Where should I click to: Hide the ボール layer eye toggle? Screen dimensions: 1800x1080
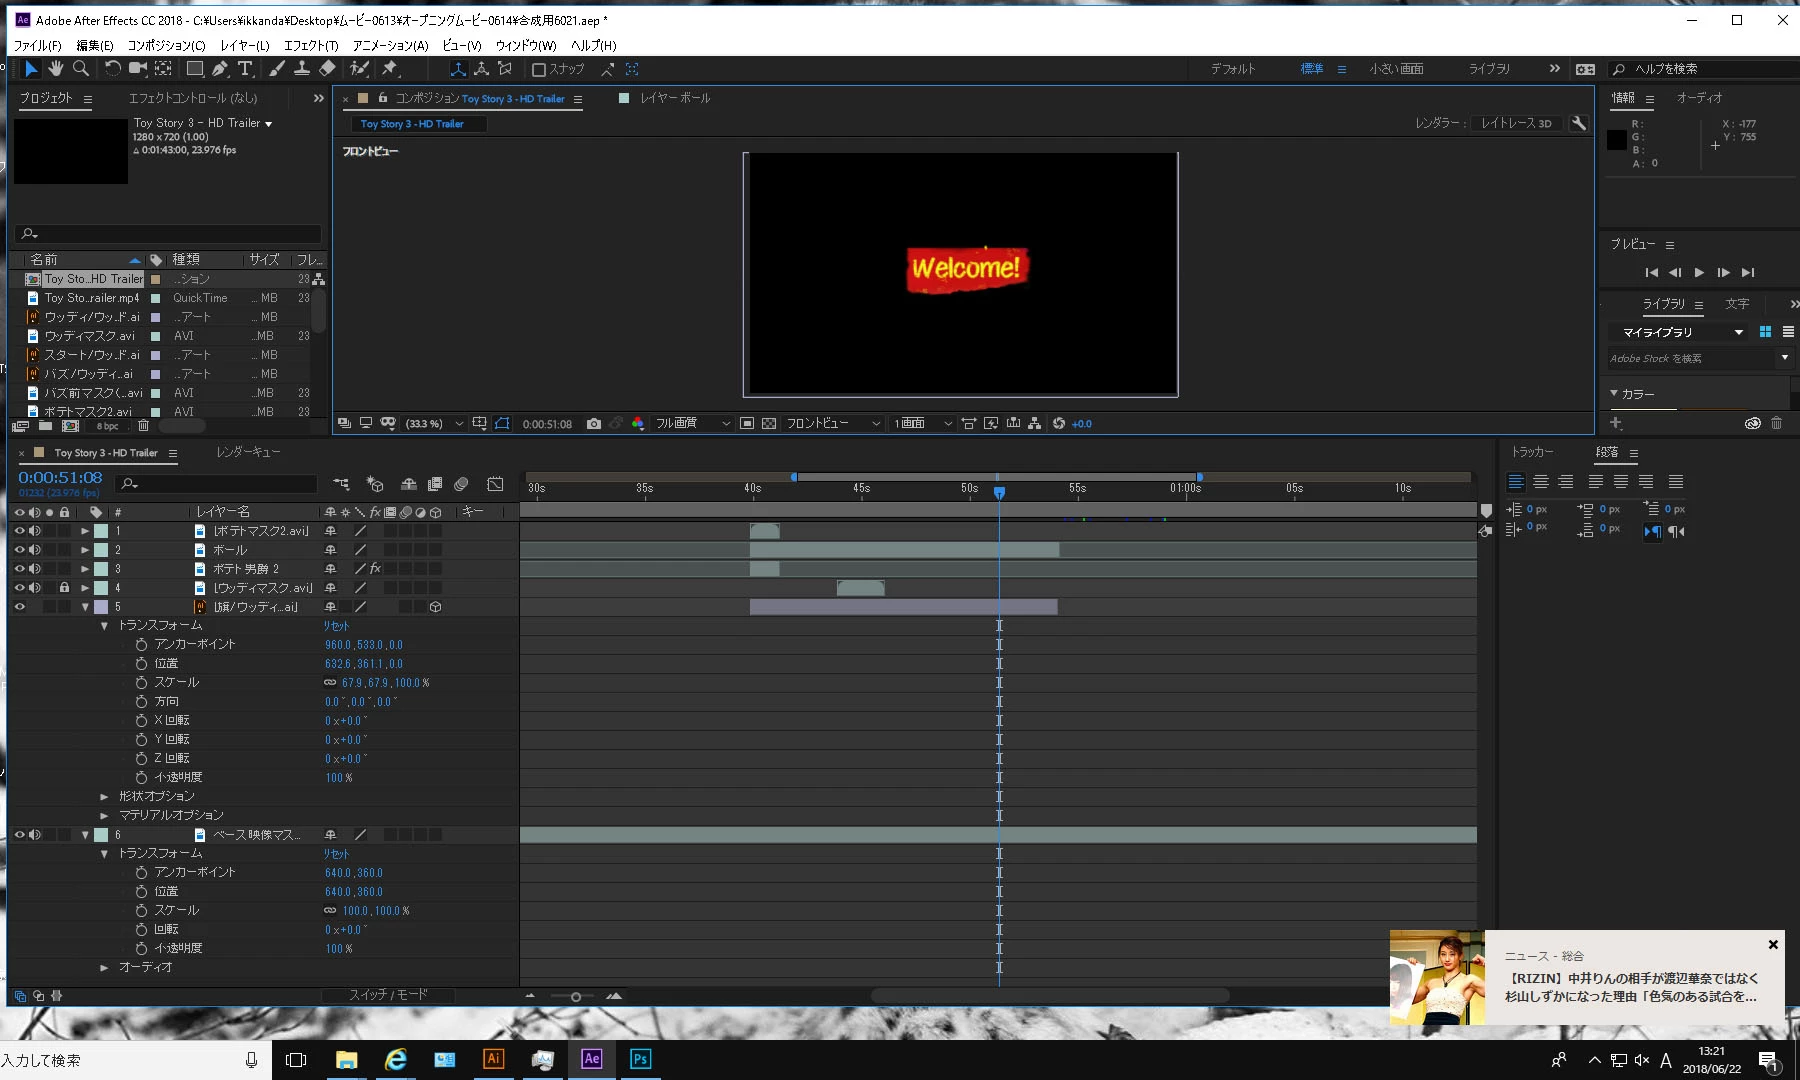click(x=19, y=550)
